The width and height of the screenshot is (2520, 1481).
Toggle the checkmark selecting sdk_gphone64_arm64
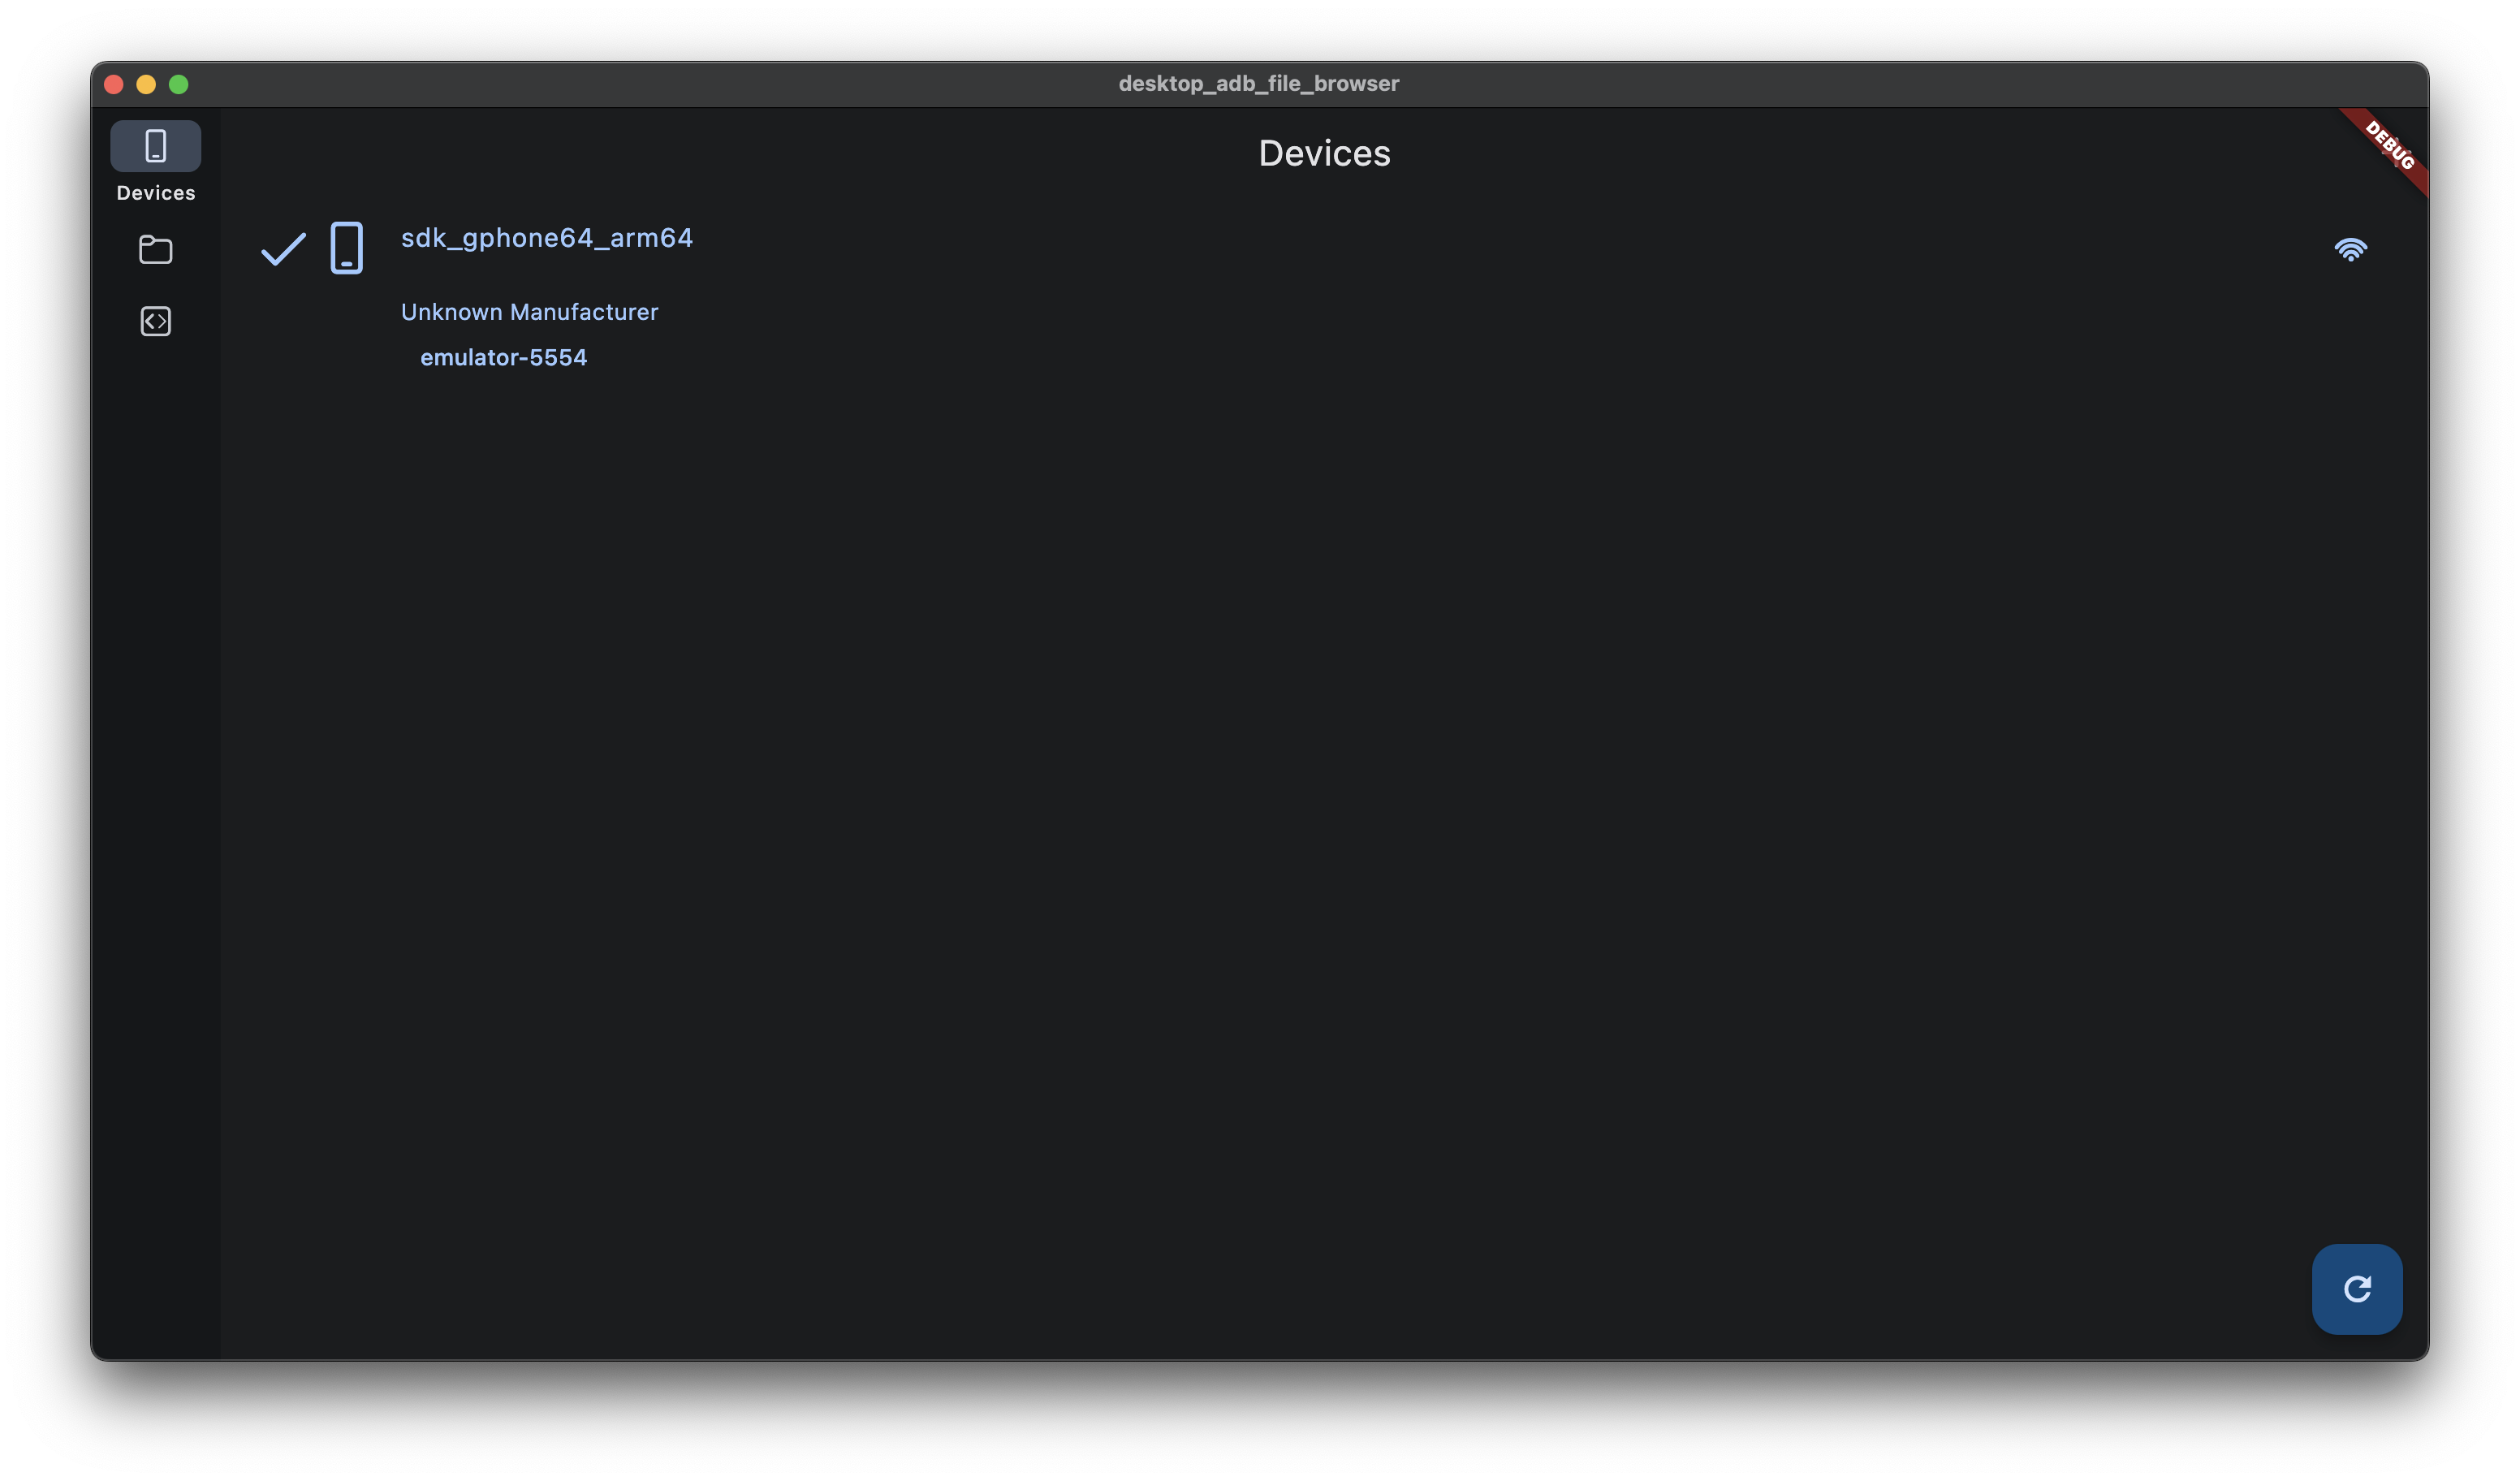(283, 248)
